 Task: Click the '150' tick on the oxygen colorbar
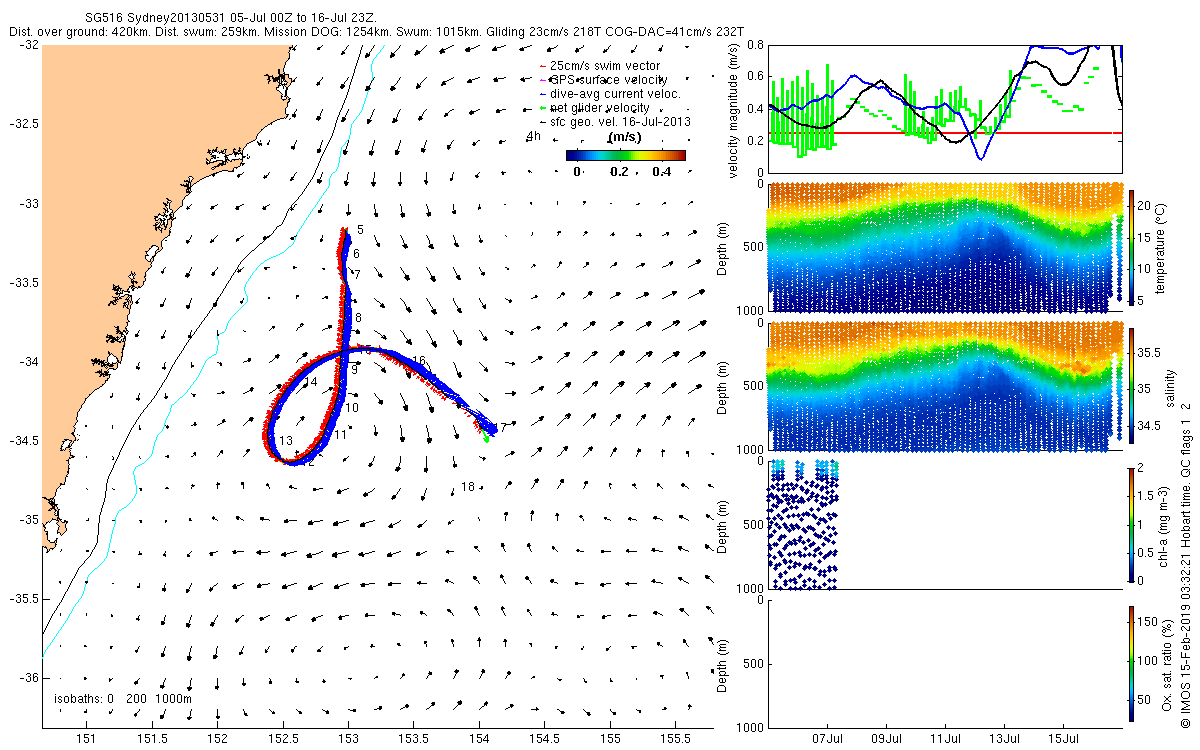[1148, 622]
